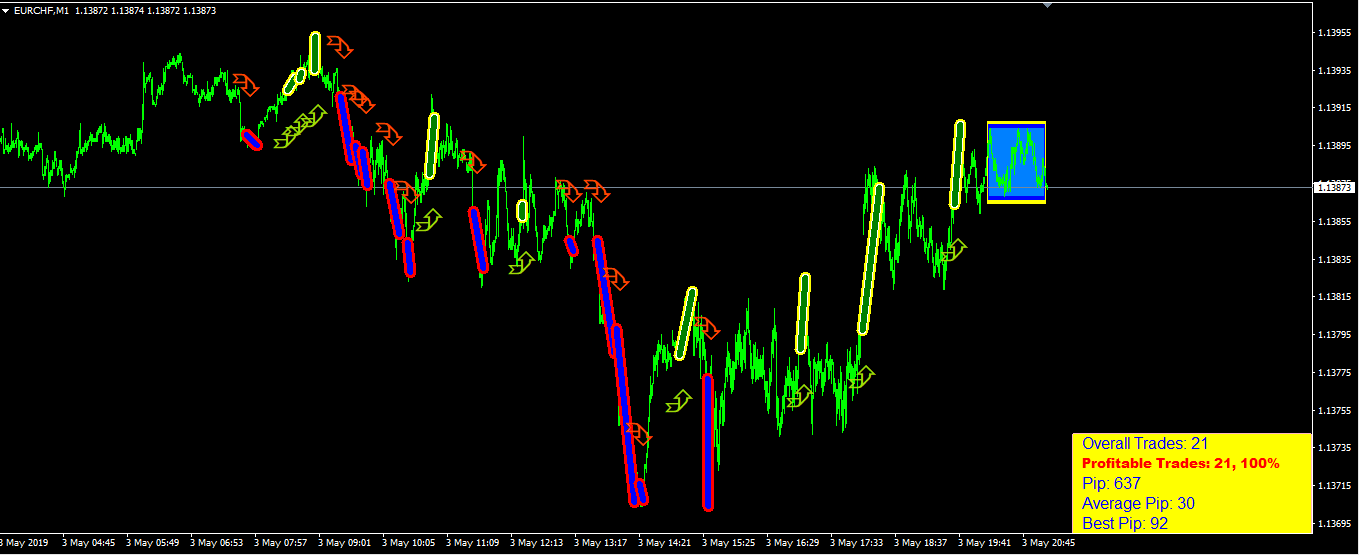
Task: Click the 1.13815 price axis label
Action: pos(1334,297)
